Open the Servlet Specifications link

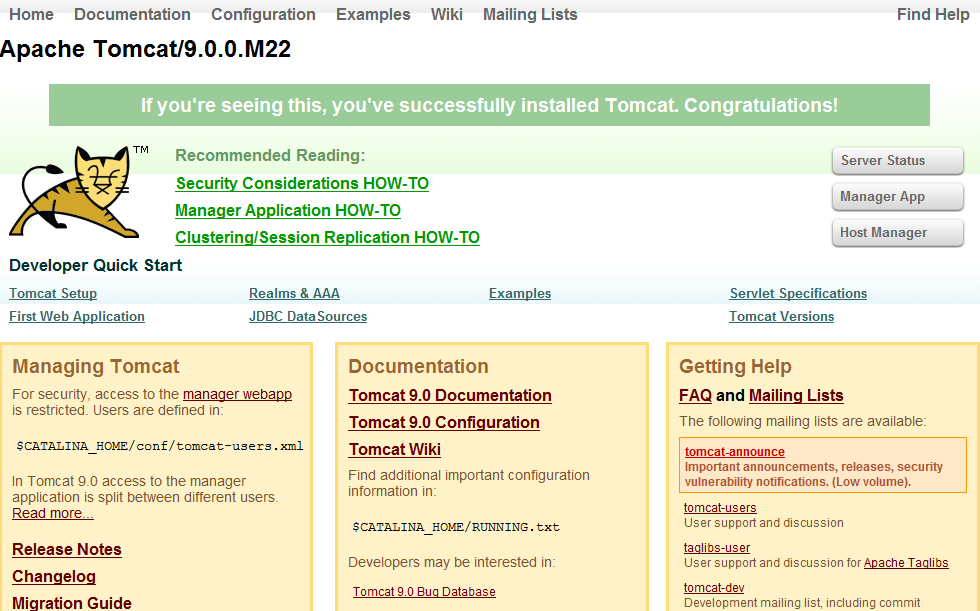tap(798, 294)
